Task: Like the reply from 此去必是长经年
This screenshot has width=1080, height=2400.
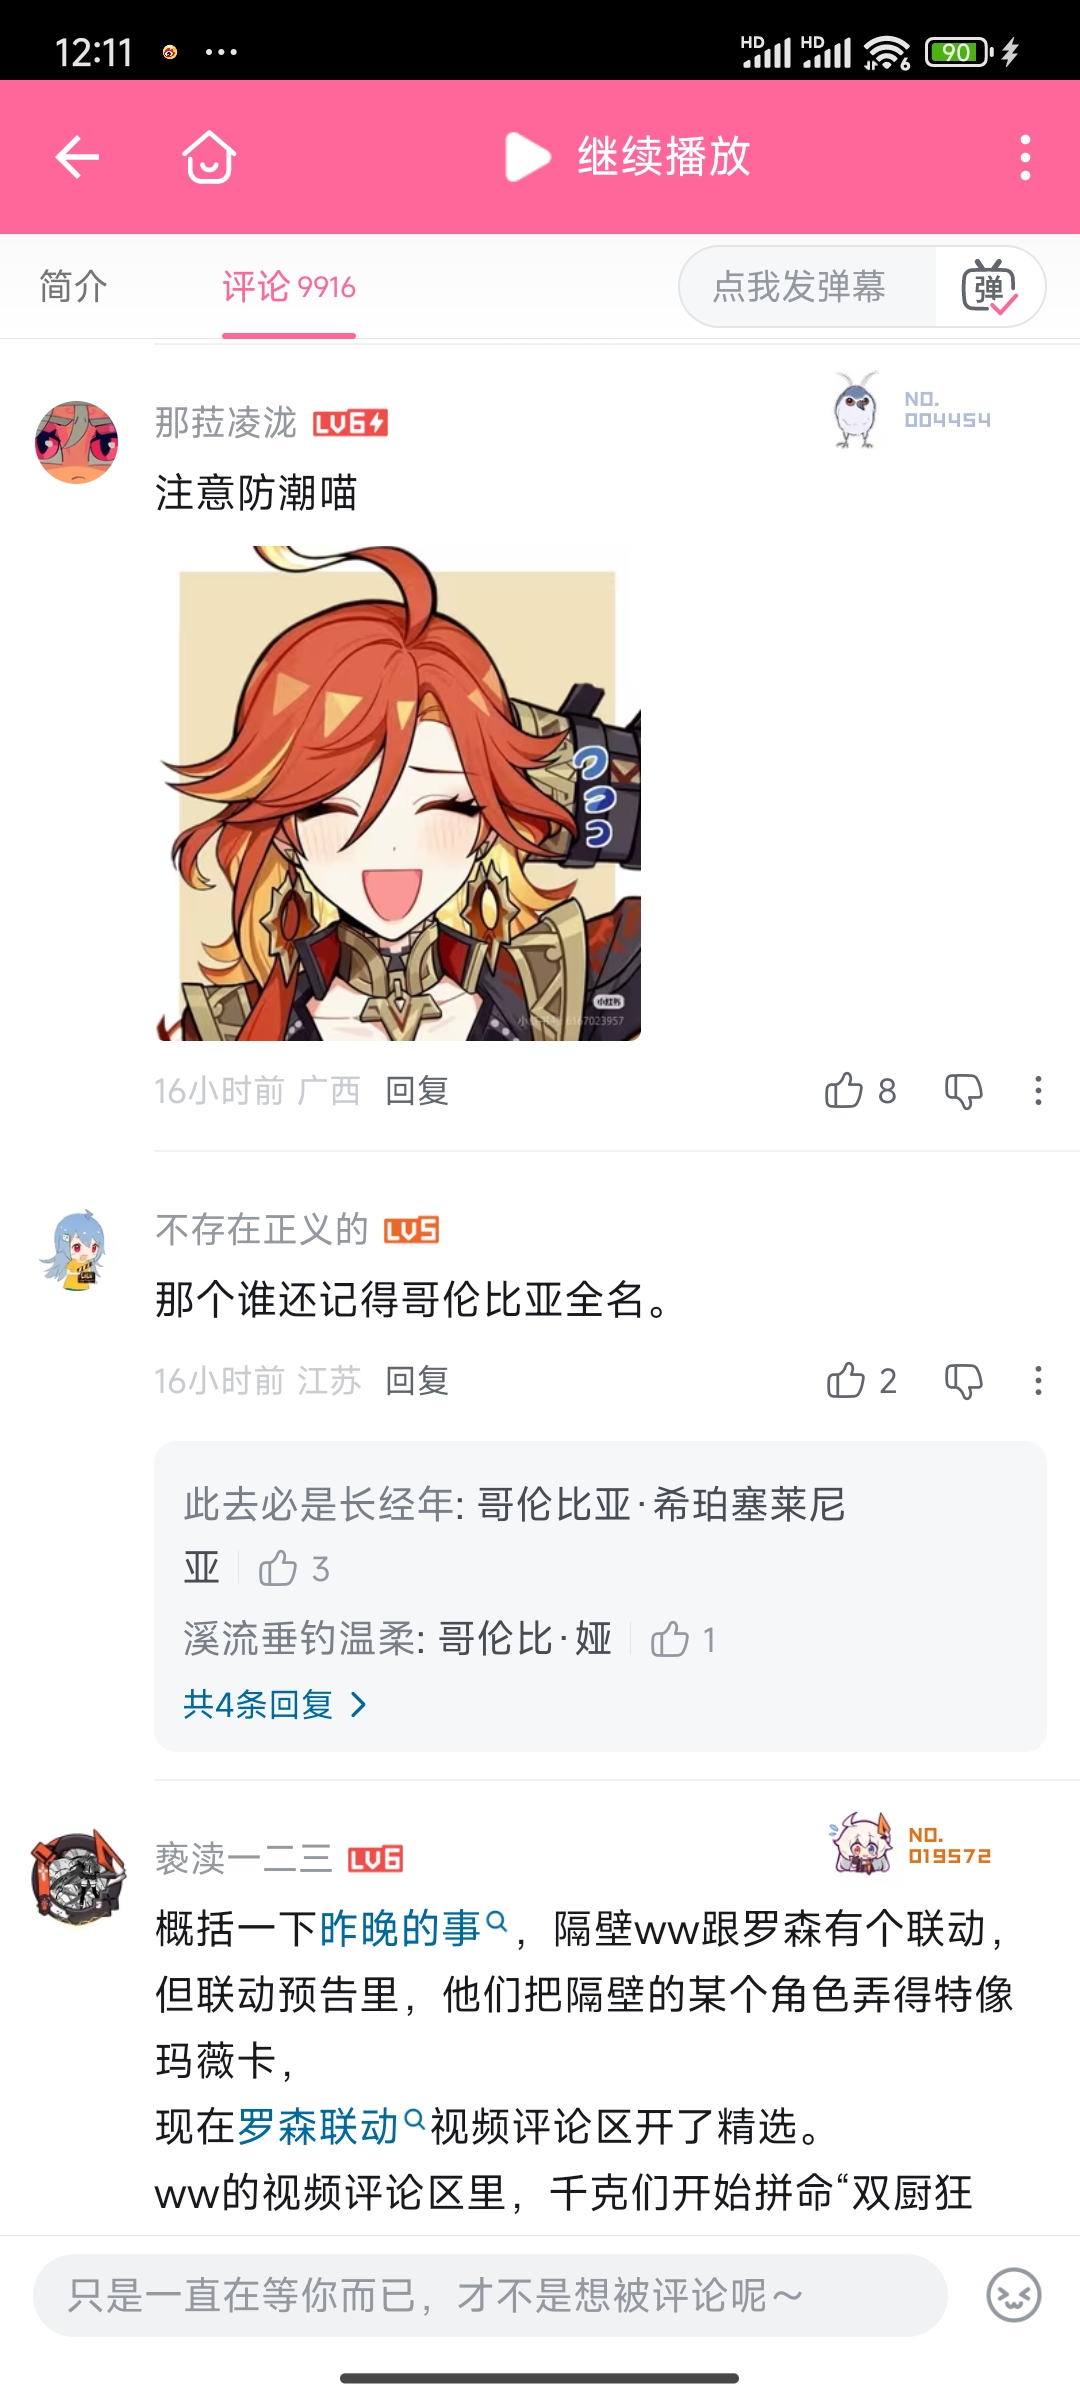Action: (278, 1568)
